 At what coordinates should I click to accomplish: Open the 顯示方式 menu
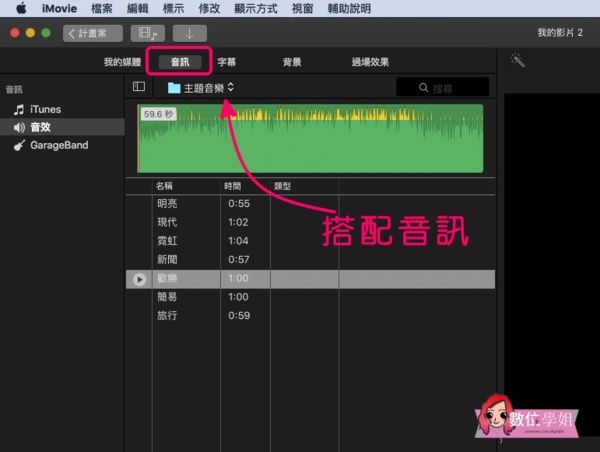258,8
